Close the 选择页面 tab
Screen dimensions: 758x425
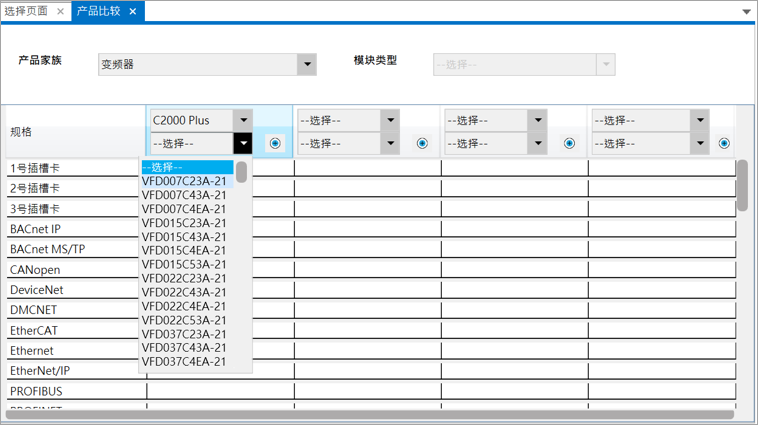tap(60, 11)
